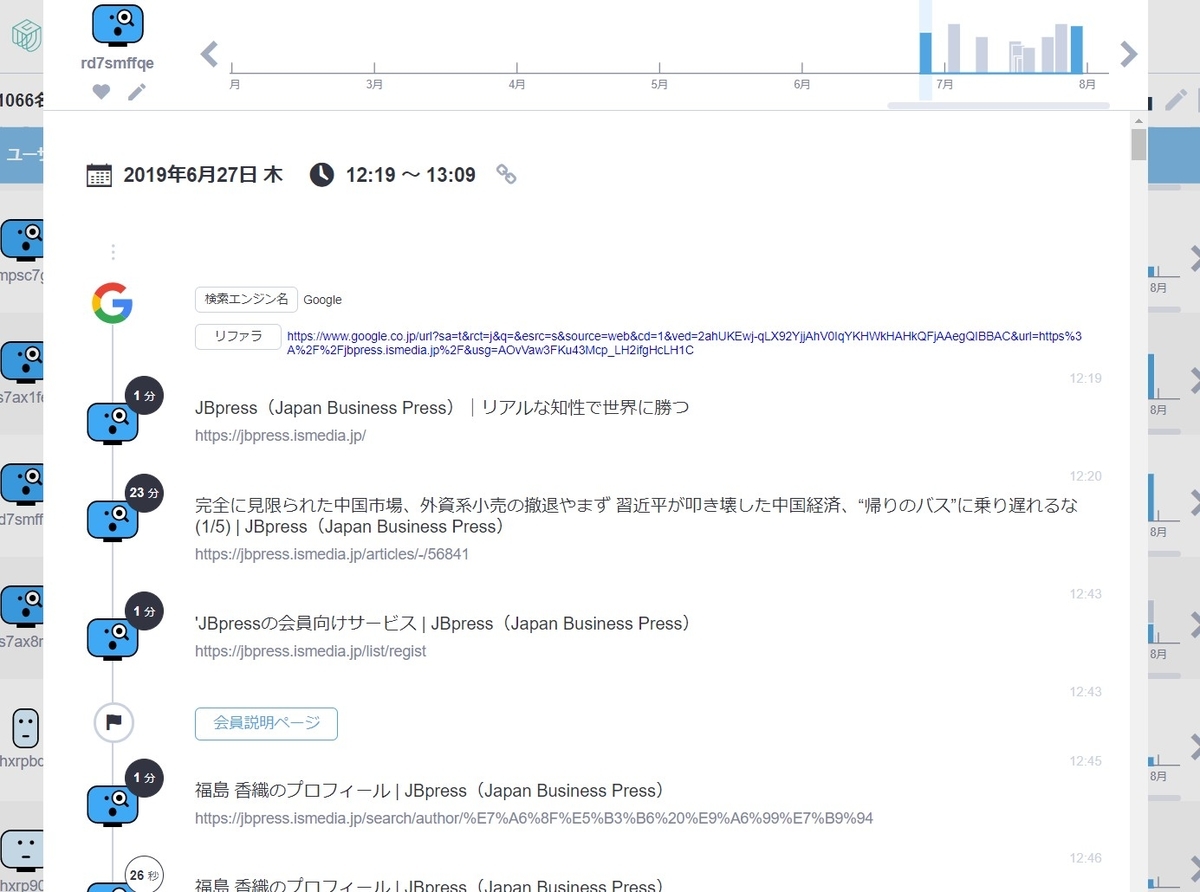Click the flag conversion marker icon
This screenshot has width=1200, height=892.
[x=113, y=723]
